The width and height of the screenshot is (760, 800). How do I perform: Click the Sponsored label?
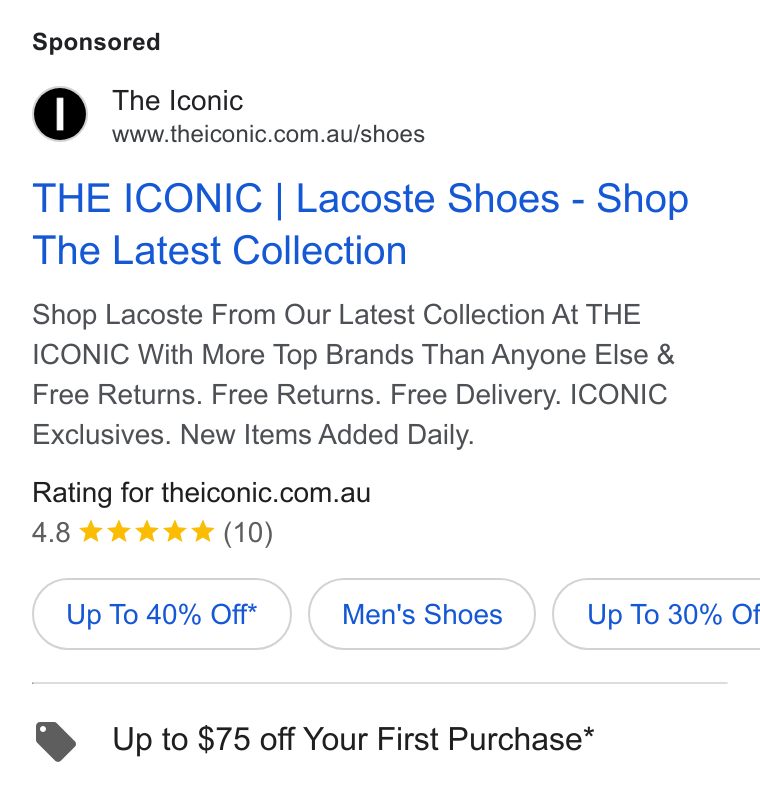pos(96,42)
